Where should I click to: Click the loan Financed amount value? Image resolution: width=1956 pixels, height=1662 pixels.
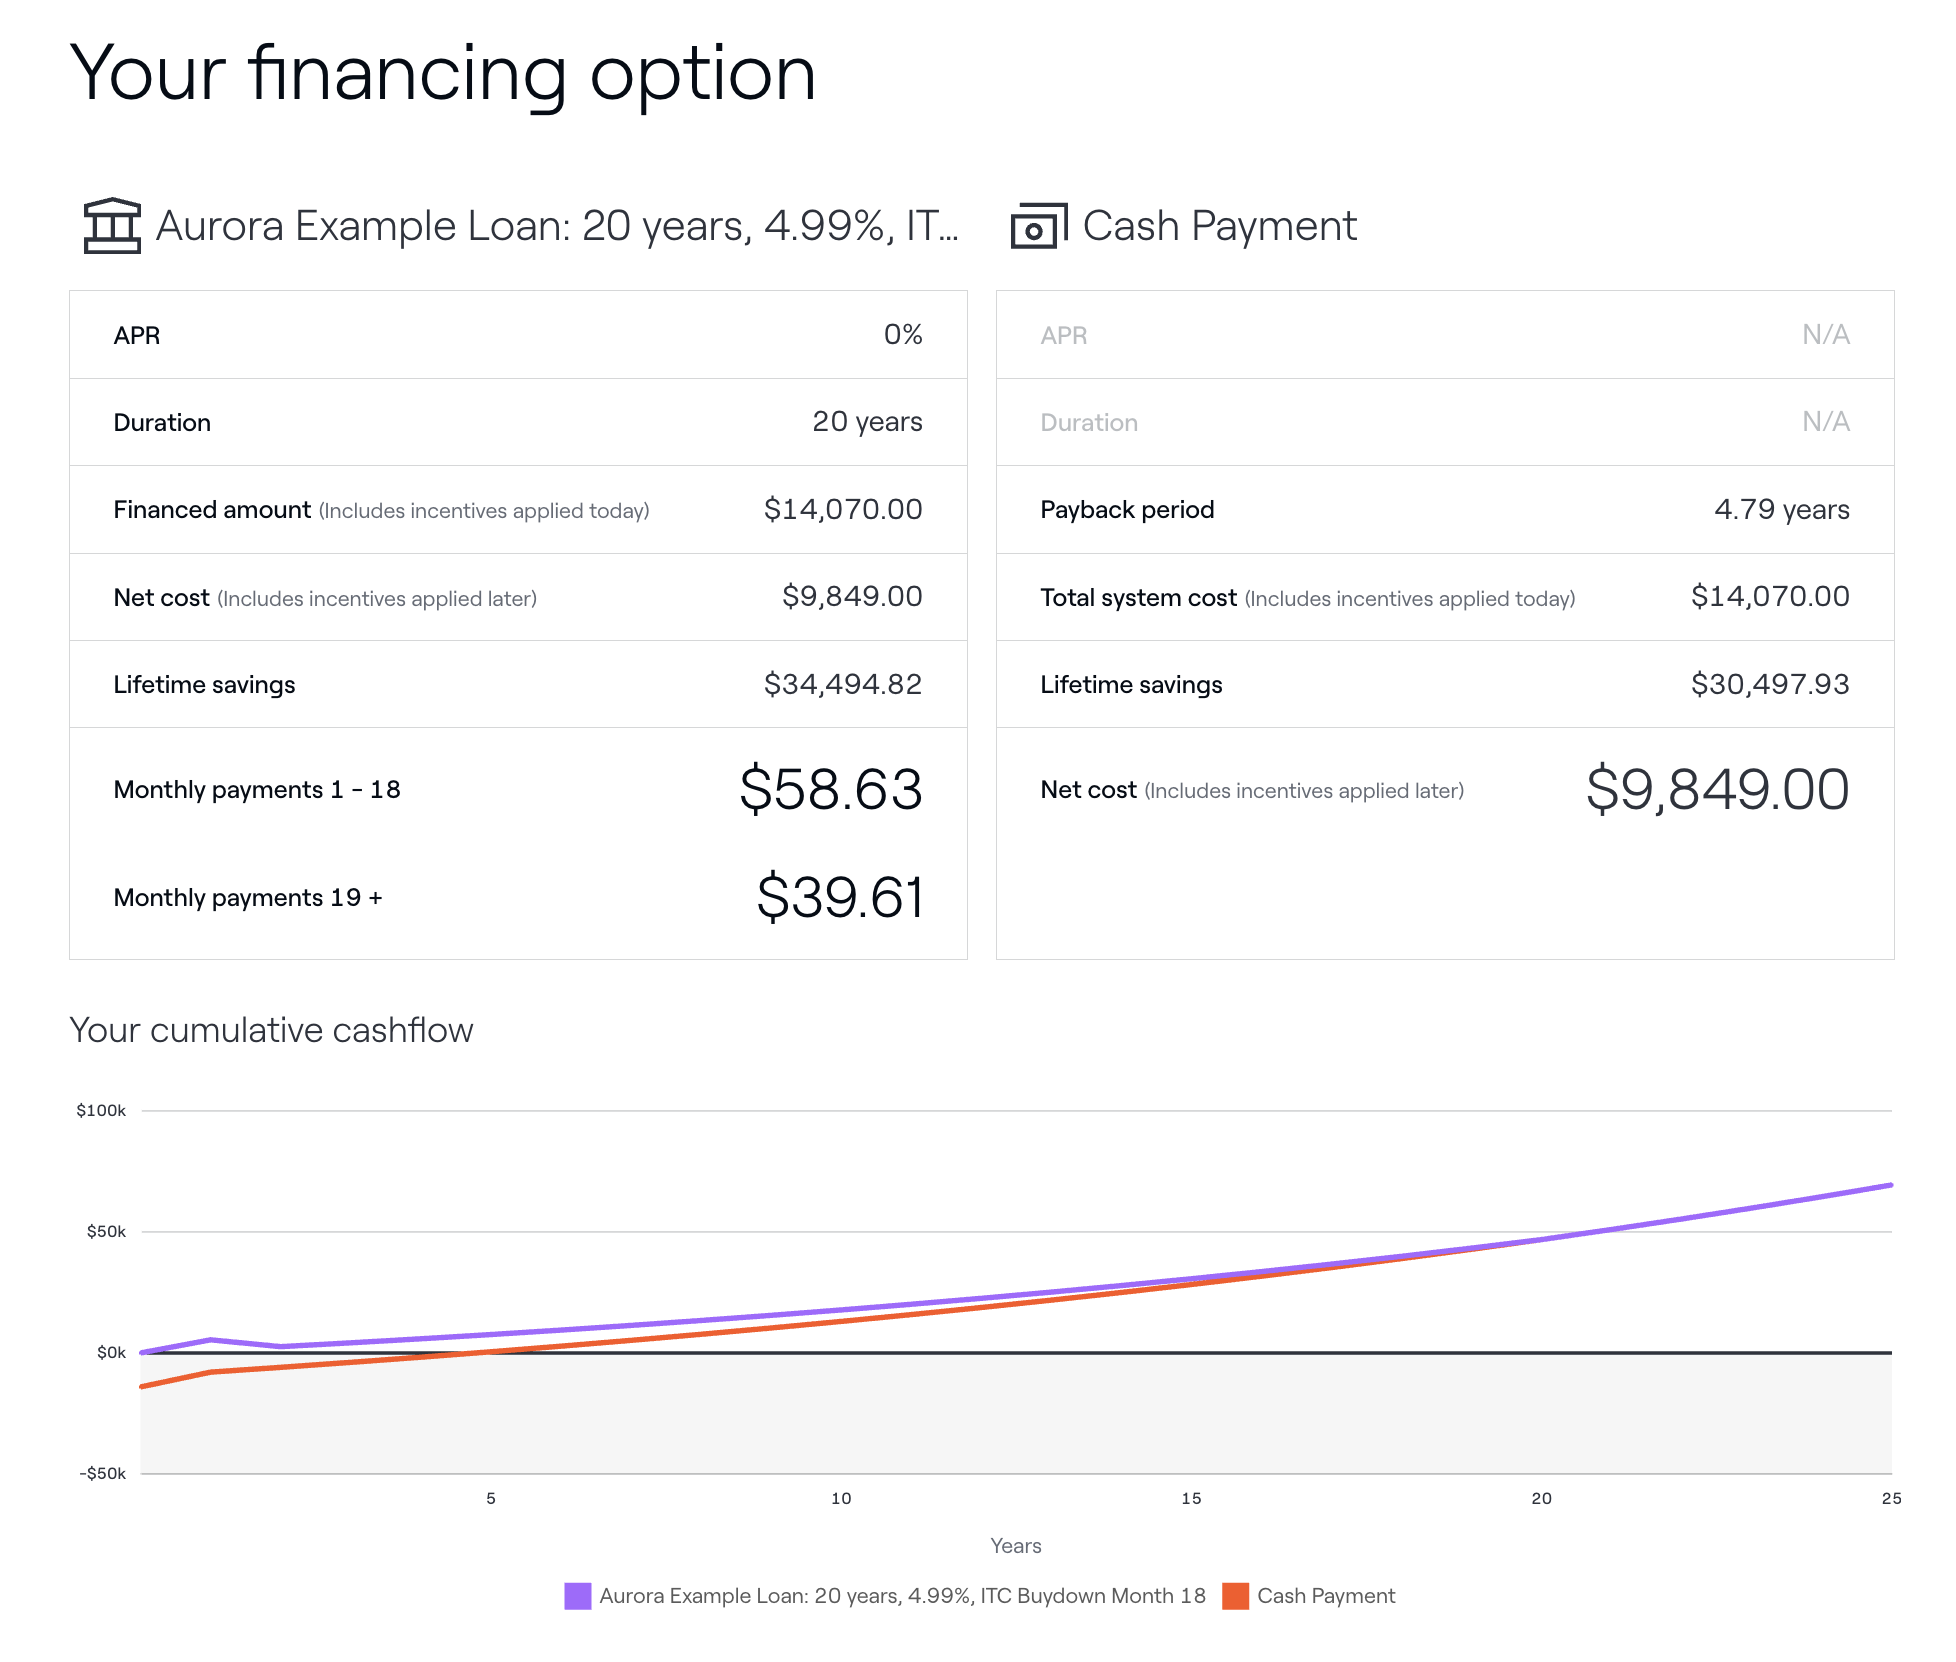pos(842,510)
